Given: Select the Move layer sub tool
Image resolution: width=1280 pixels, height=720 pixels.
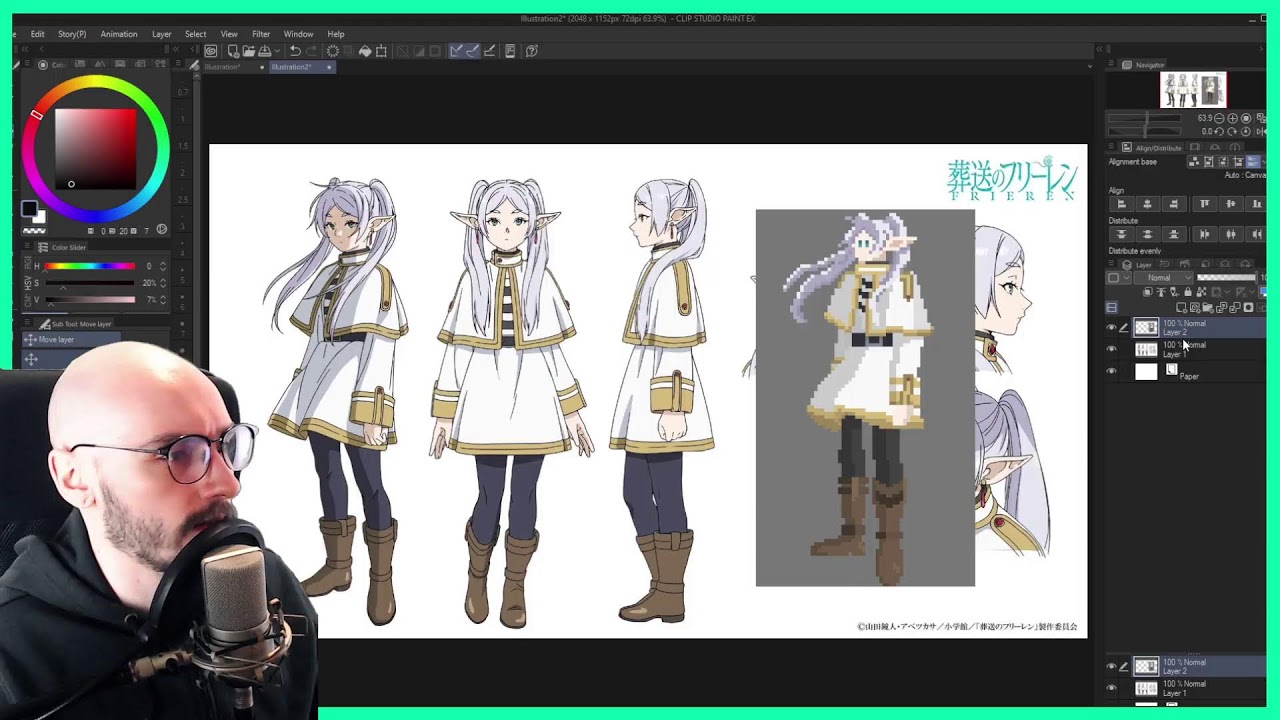Looking at the screenshot, I should (x=72, y=340).
